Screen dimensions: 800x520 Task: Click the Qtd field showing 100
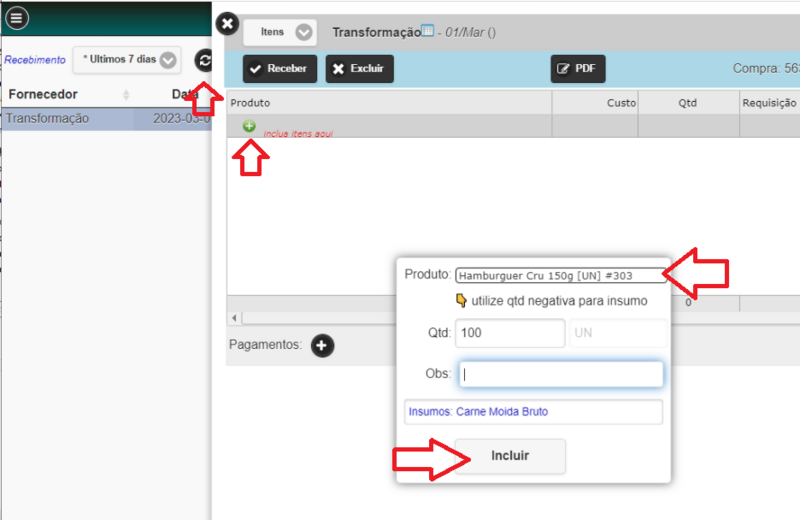pos(510,333)
